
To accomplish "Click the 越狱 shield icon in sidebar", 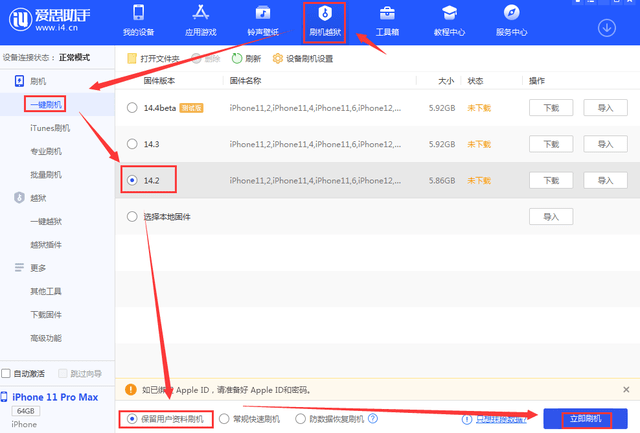I will click(x=19, y=198).
